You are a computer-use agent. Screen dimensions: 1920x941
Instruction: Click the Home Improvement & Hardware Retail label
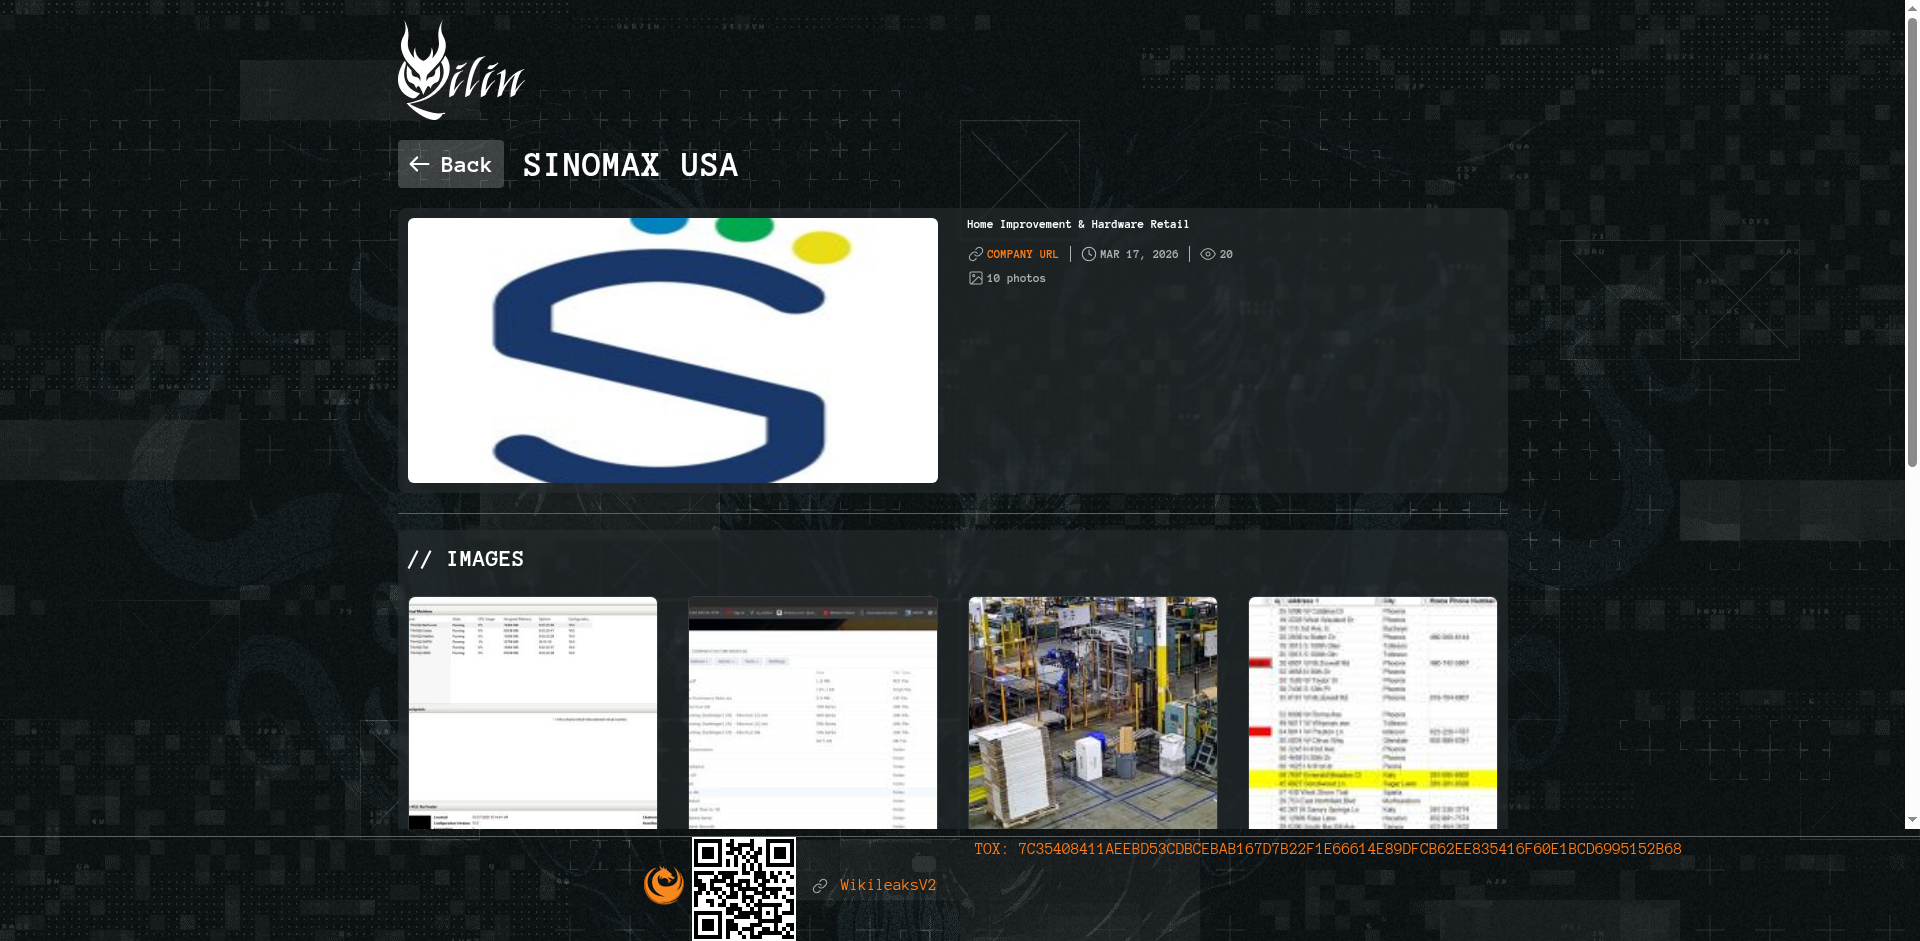point(1077,225)
